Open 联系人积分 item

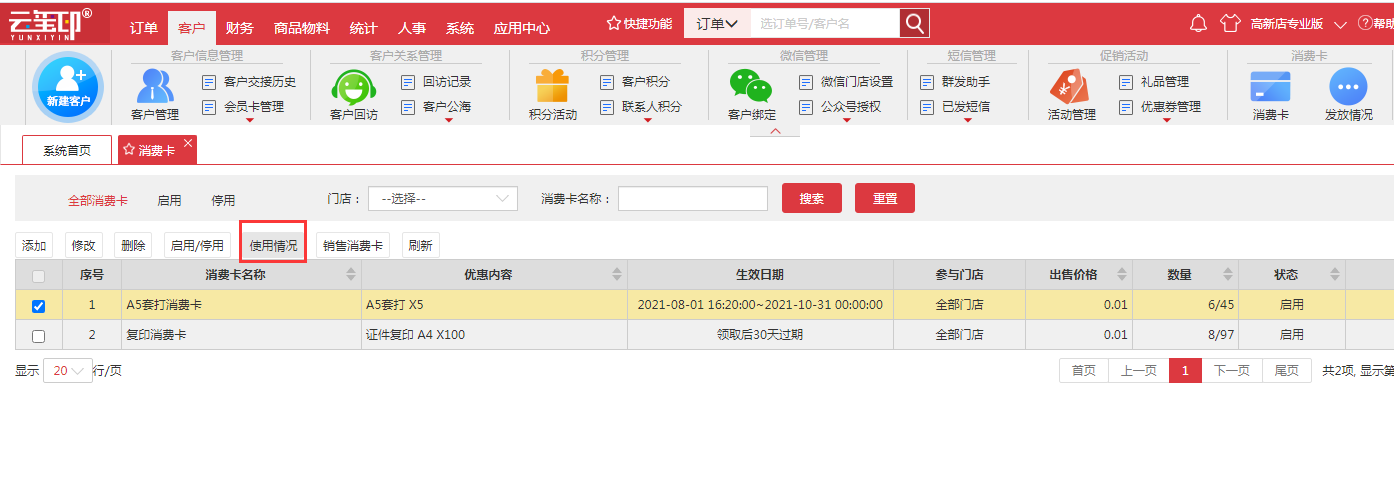point(641,107)
